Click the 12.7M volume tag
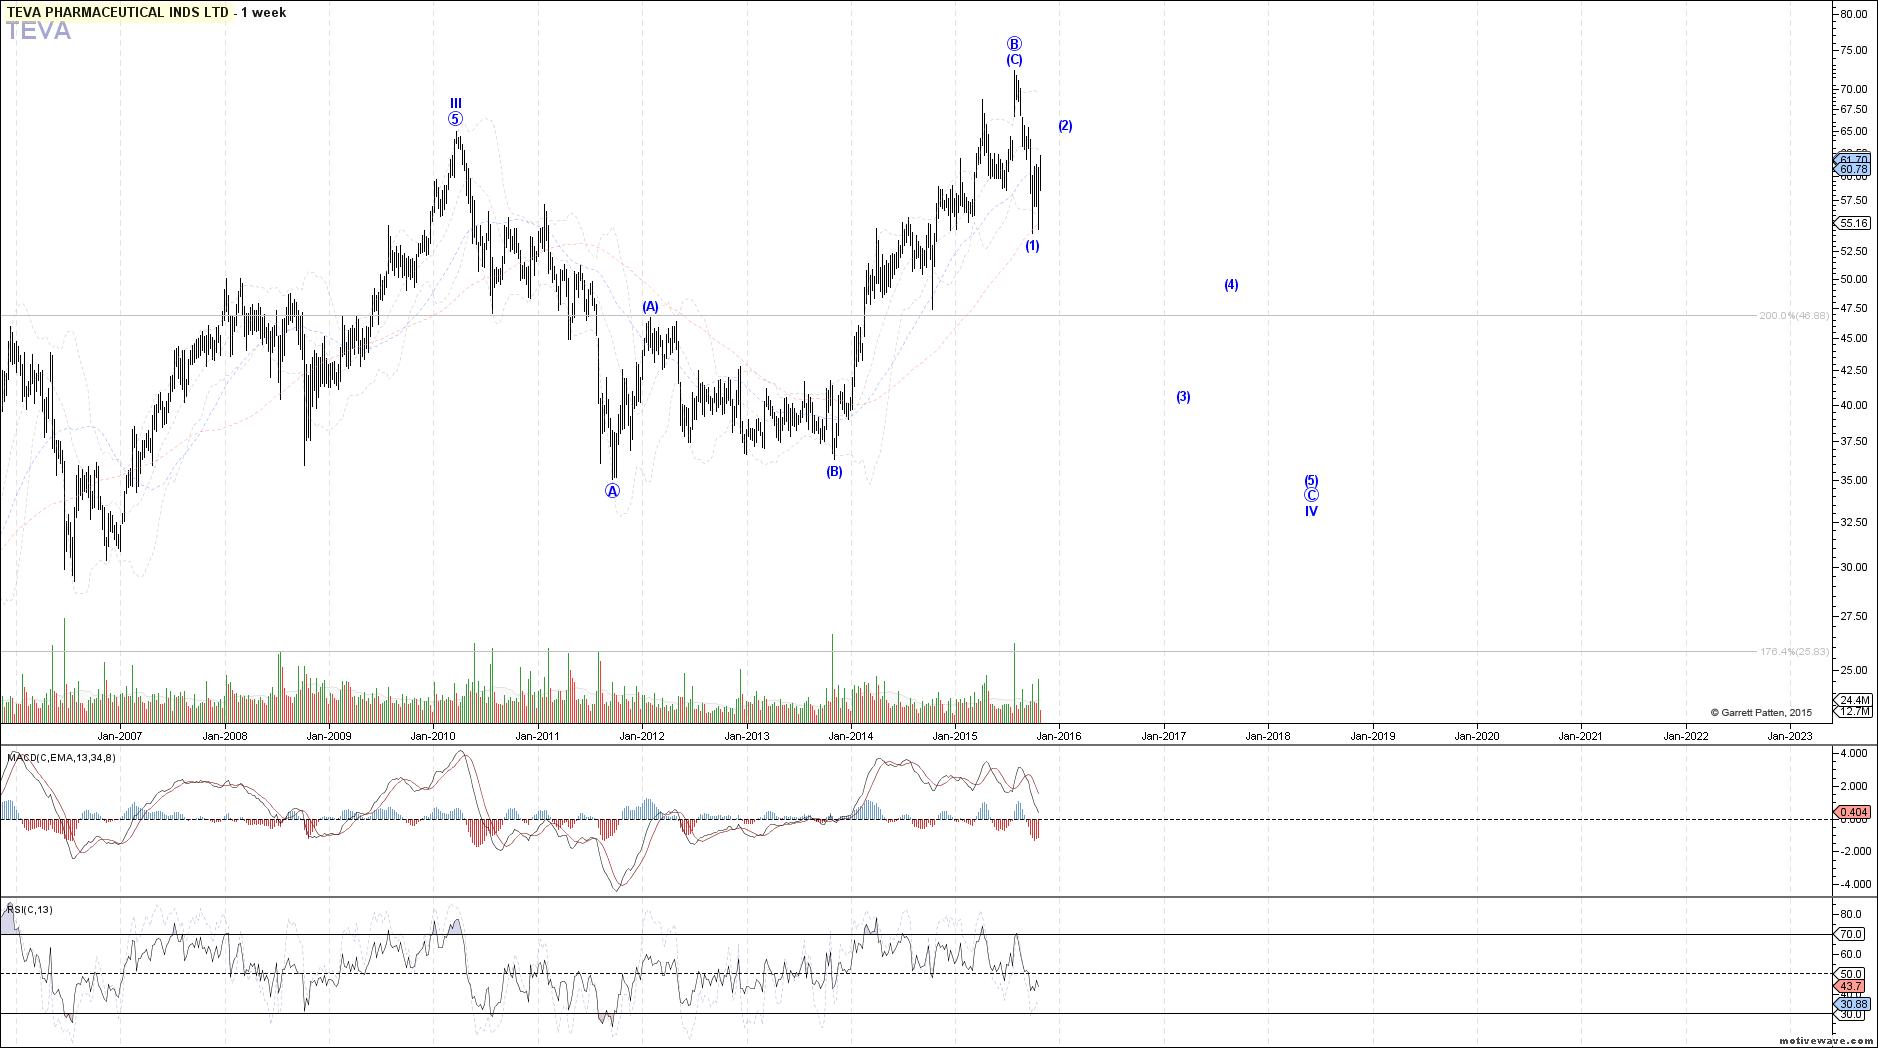Screen dimensions: 1878x1048 pos(1853,712)
